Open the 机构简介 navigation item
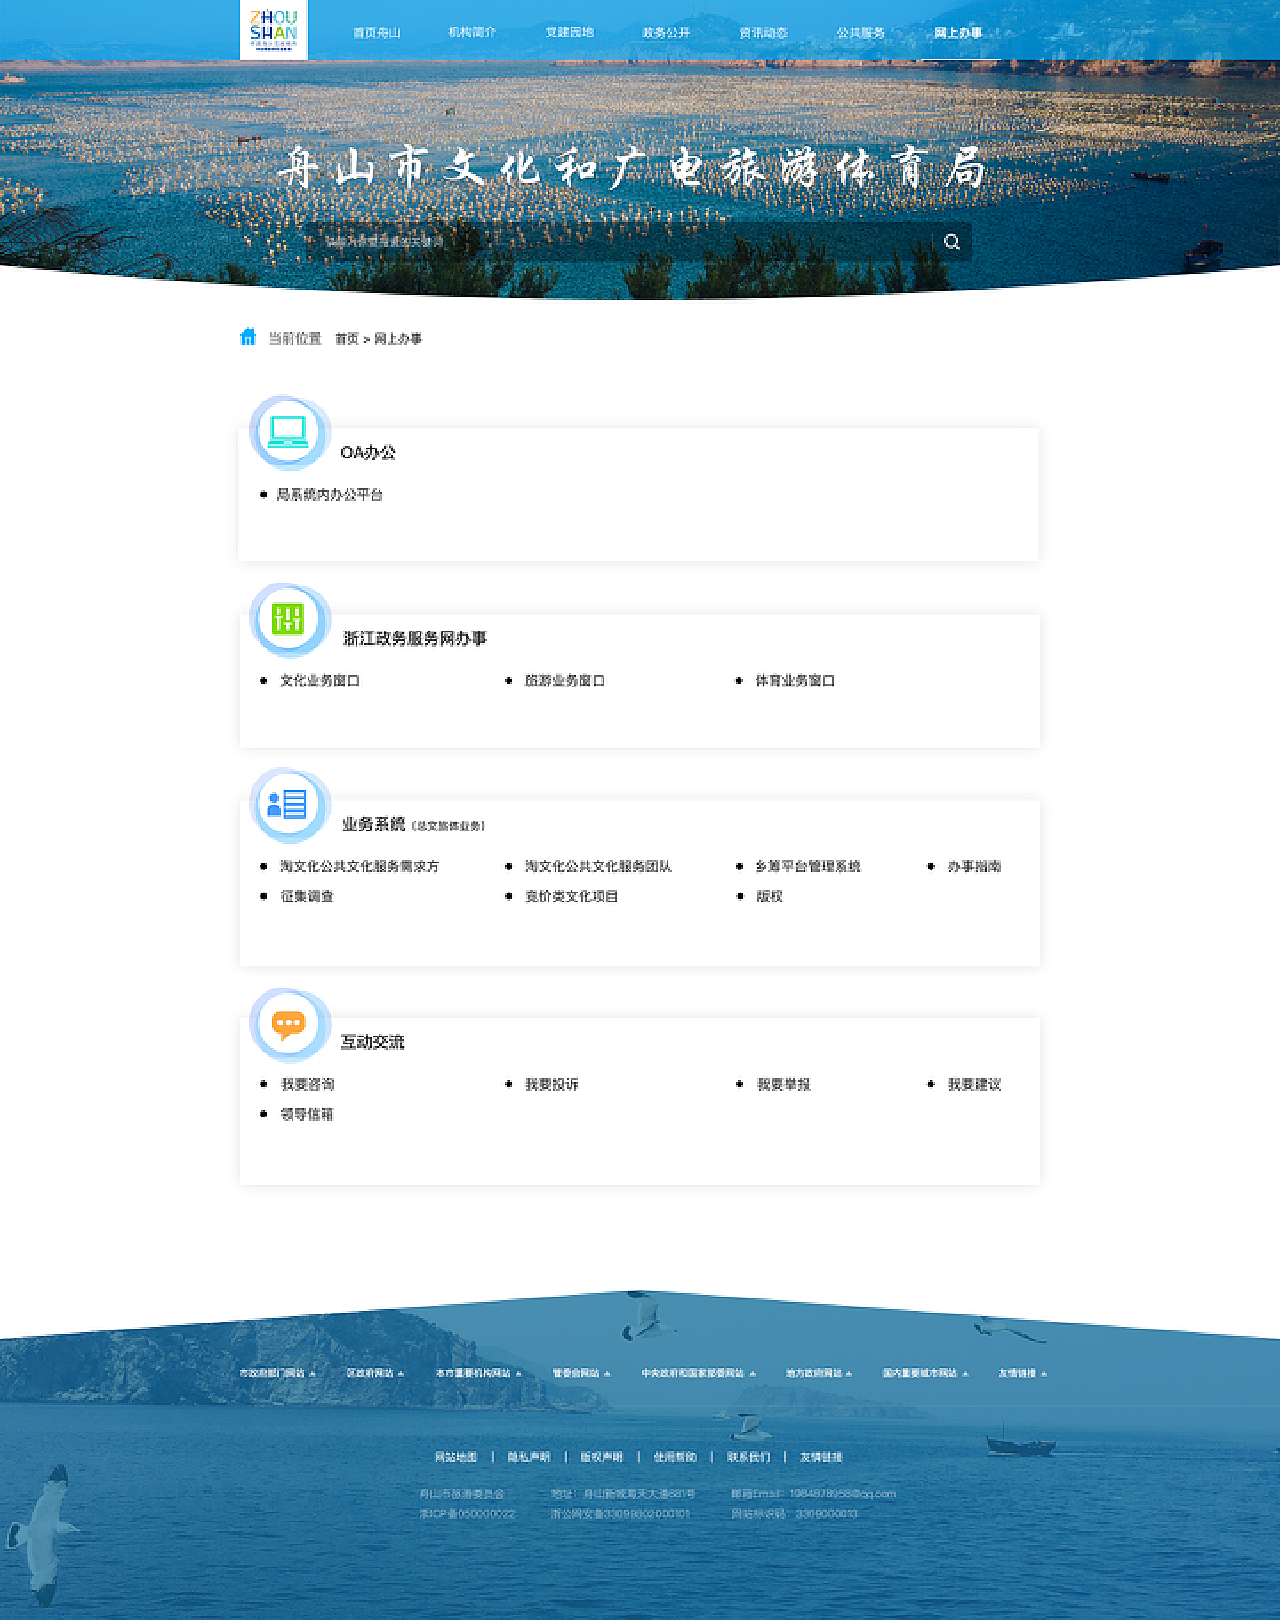 pyautogui.click(x=472, y=33)
